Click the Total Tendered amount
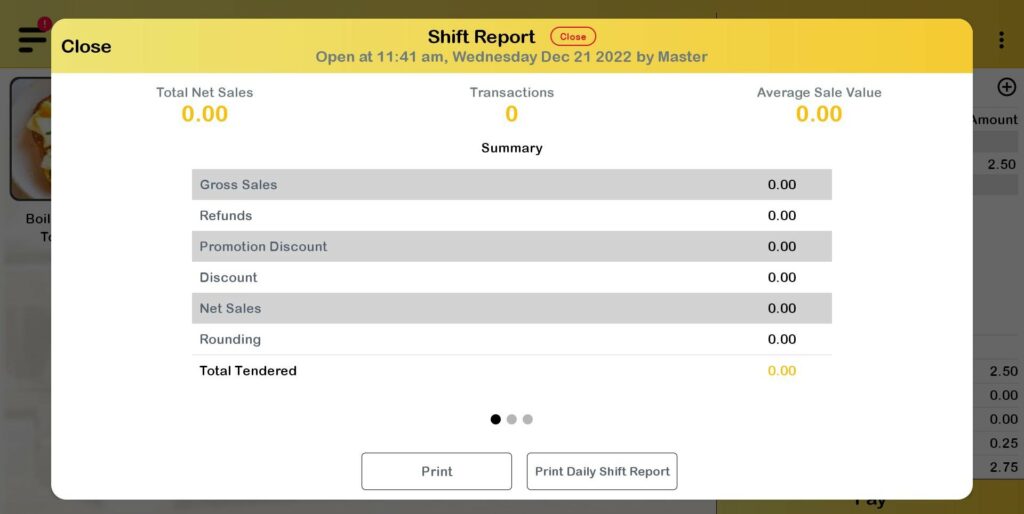This screenshot has height=514, width=1024. point(782,371)
